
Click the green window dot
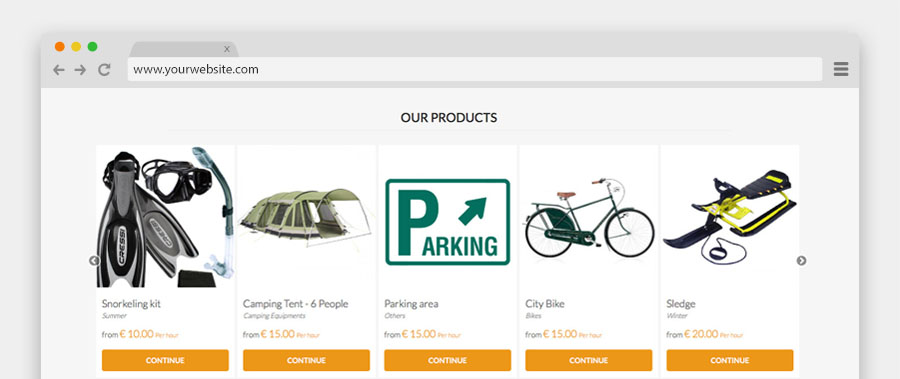92,47
